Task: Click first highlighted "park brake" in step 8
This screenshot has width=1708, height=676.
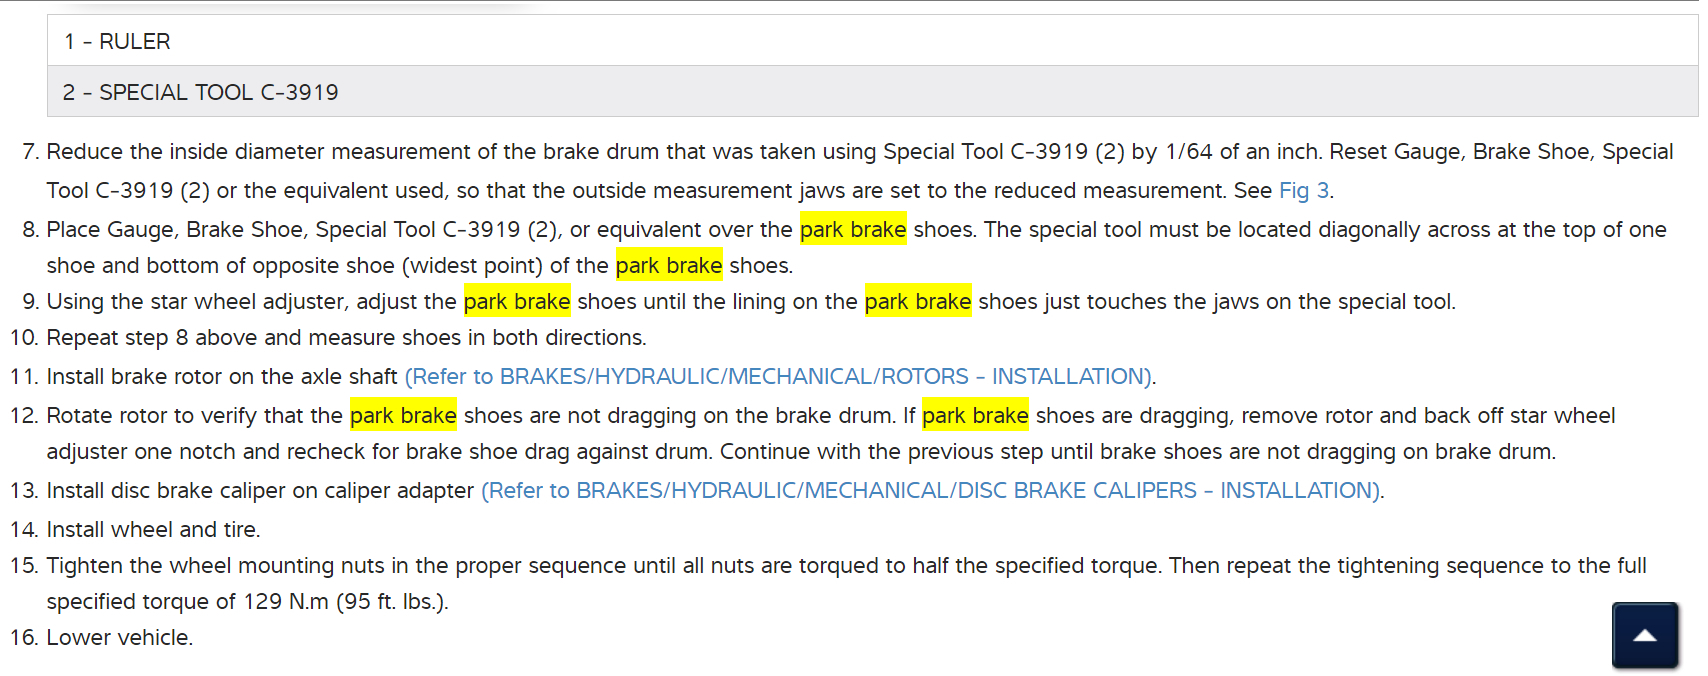Action: point(853,229)
